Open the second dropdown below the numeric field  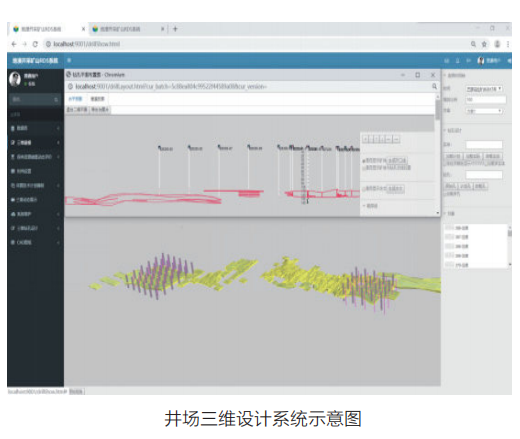pos(484,111)
